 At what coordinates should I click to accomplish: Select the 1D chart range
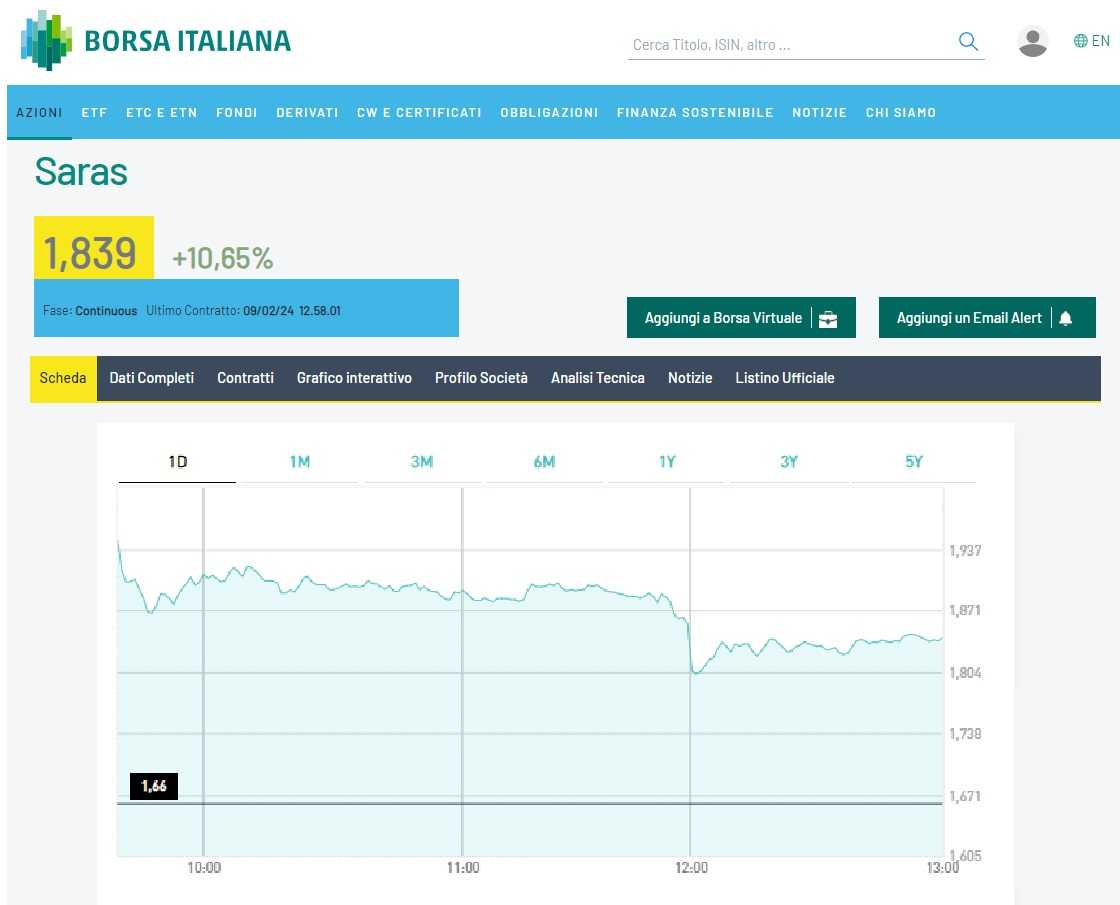click(x=177, y=462)
